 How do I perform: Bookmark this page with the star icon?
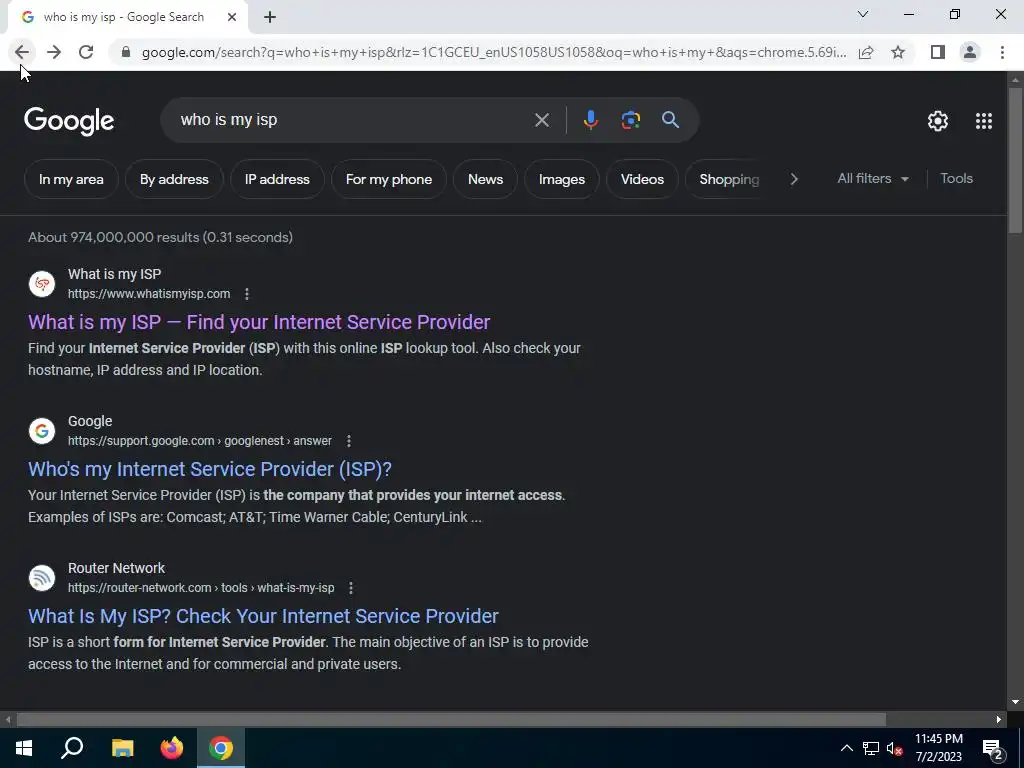pyautogui.click(x=898, y=52)
